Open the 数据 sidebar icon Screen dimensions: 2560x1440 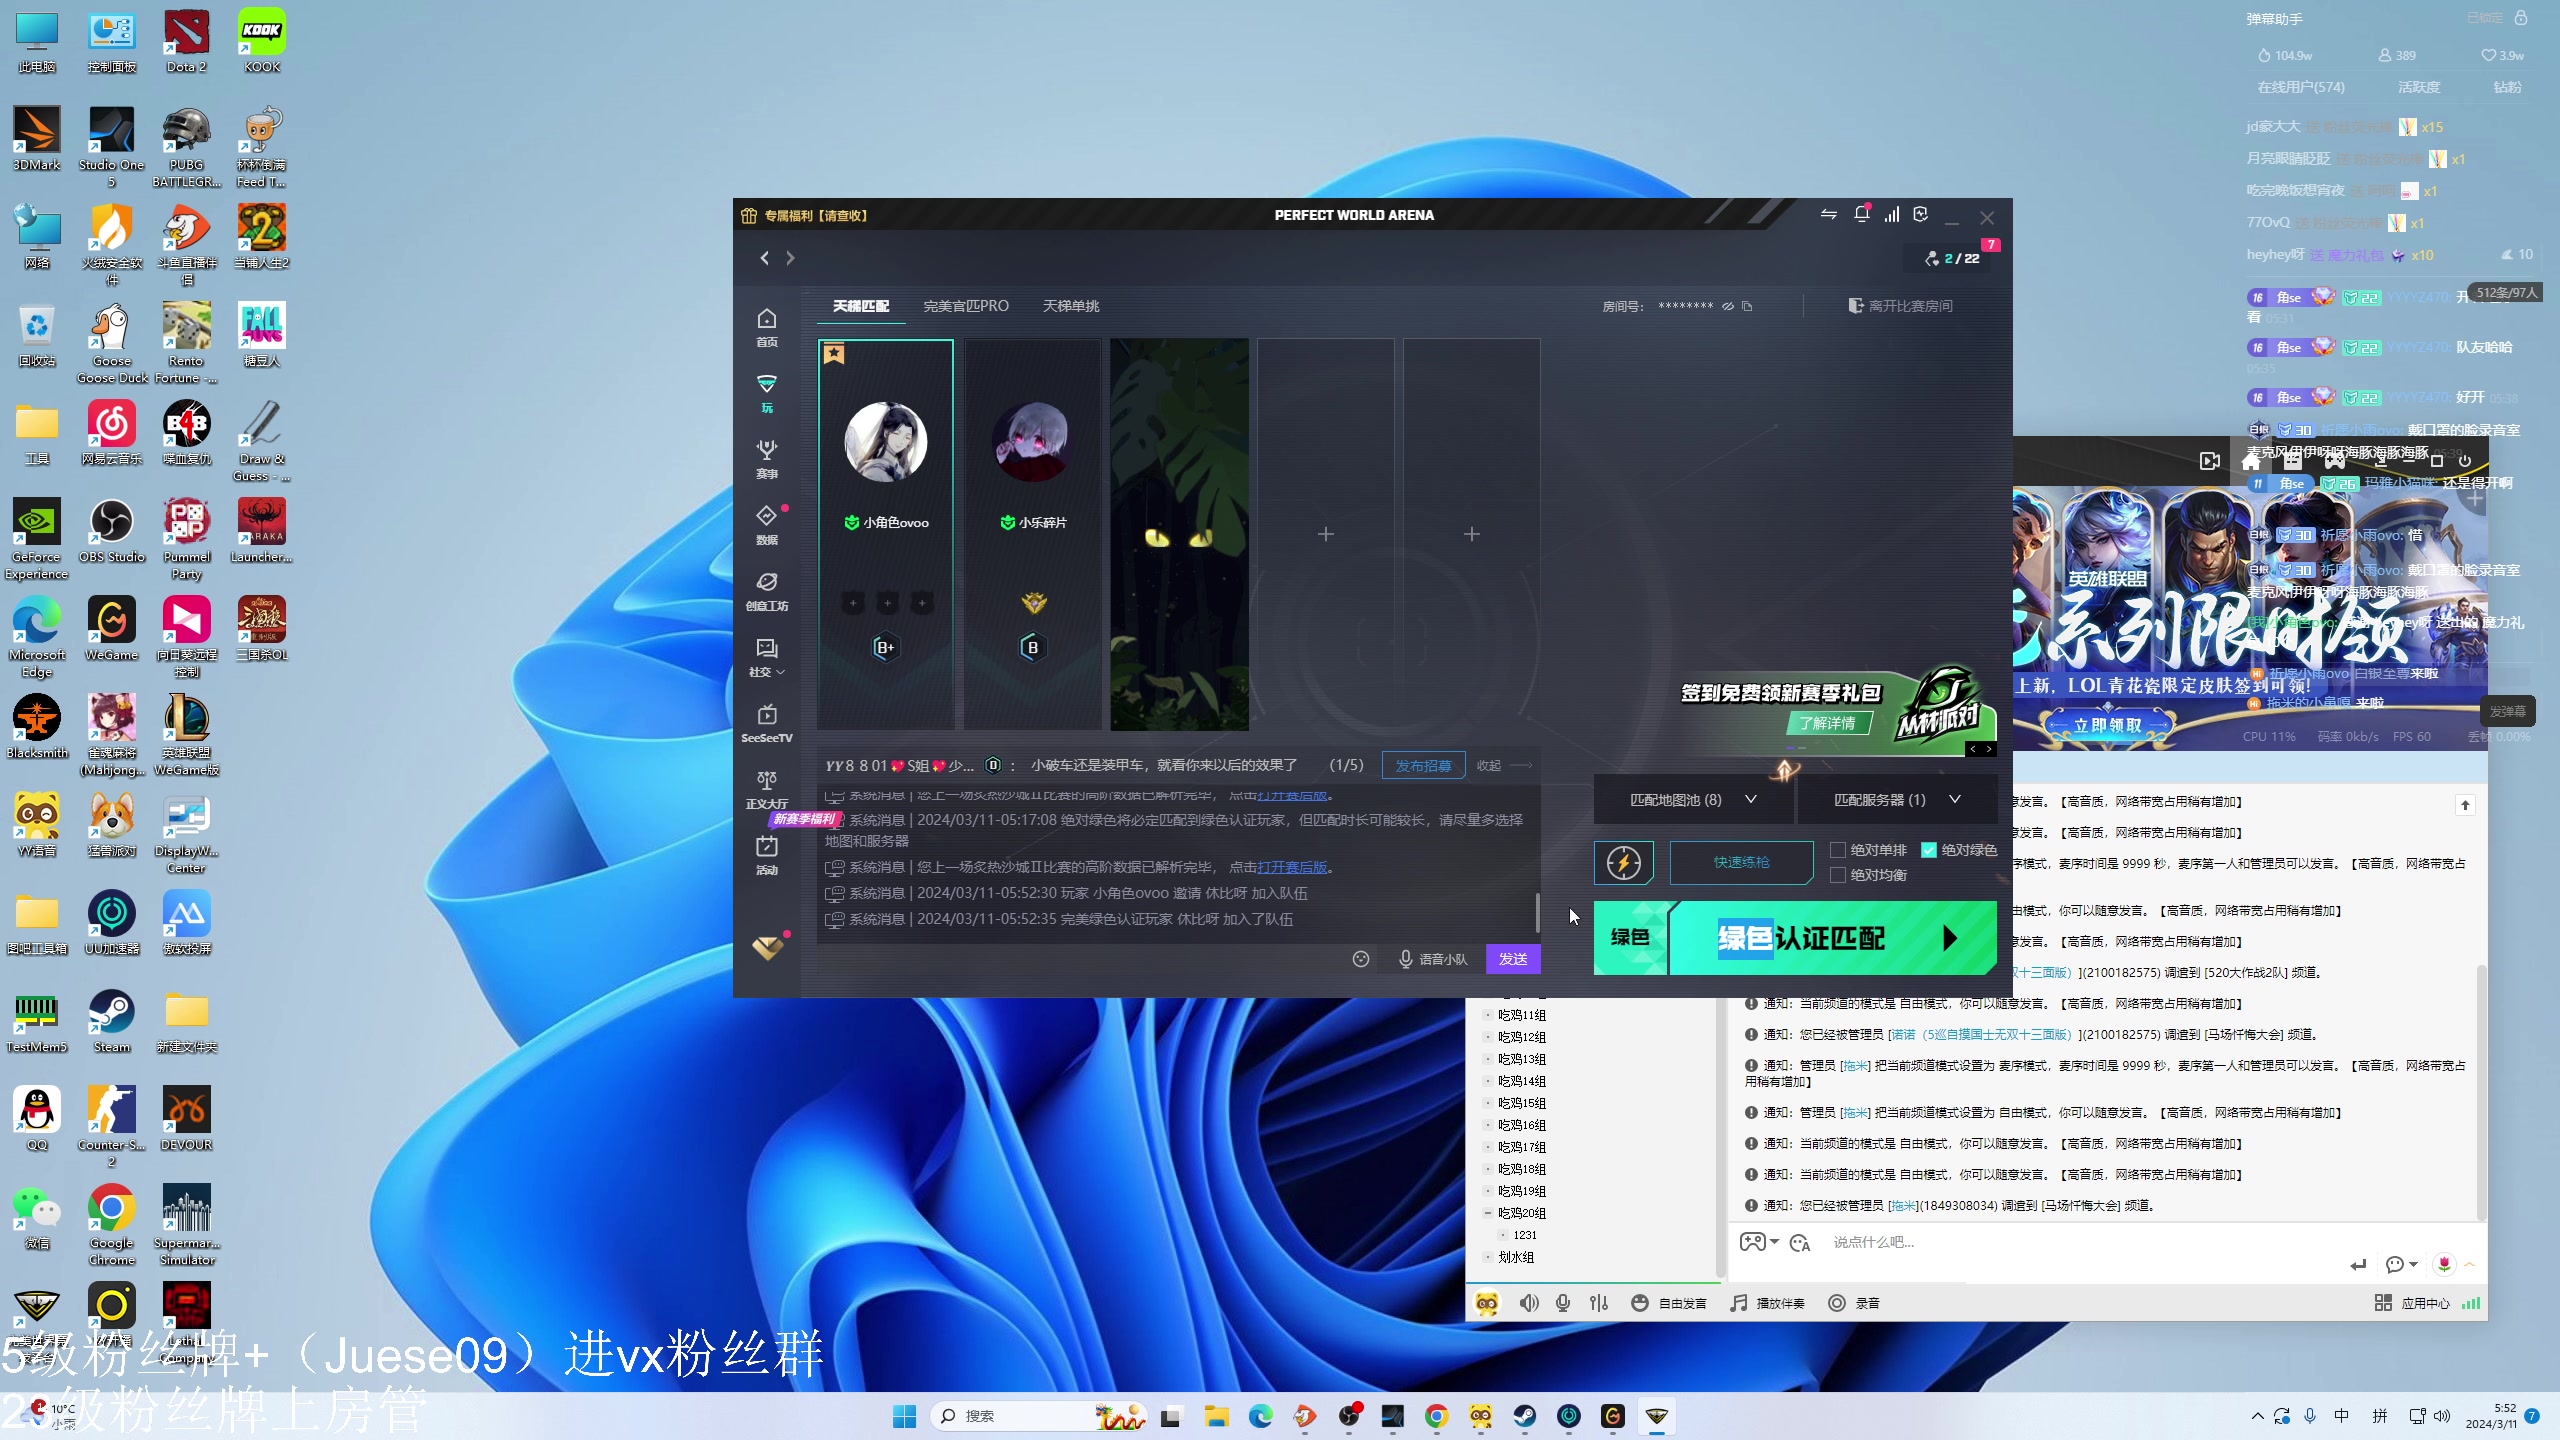coord(766,523)
